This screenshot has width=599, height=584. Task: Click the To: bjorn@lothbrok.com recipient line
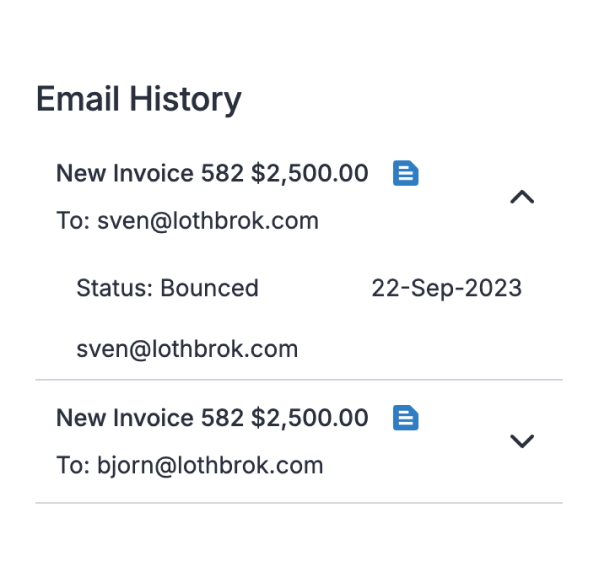click(189, 466)
